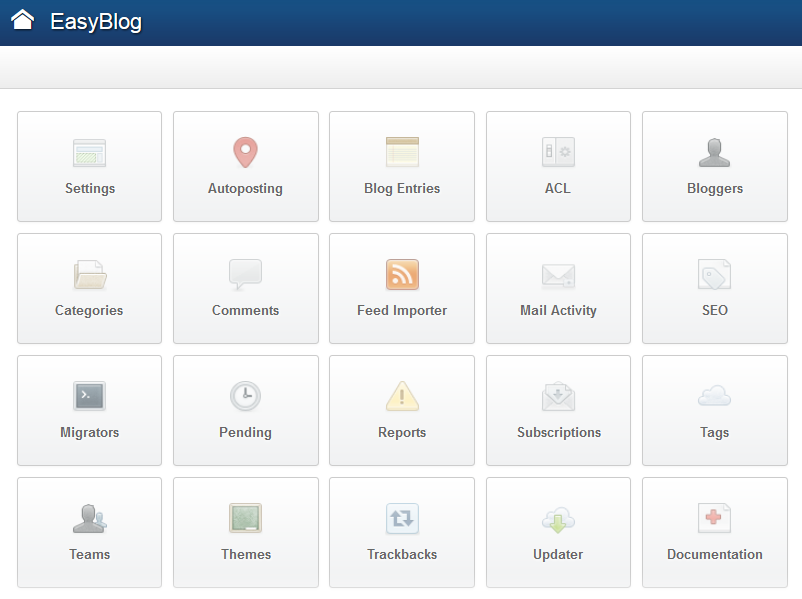Viewport: 802px width, 599px height.
Task: Open the Subscriptions label link
Action: point(559,433)
